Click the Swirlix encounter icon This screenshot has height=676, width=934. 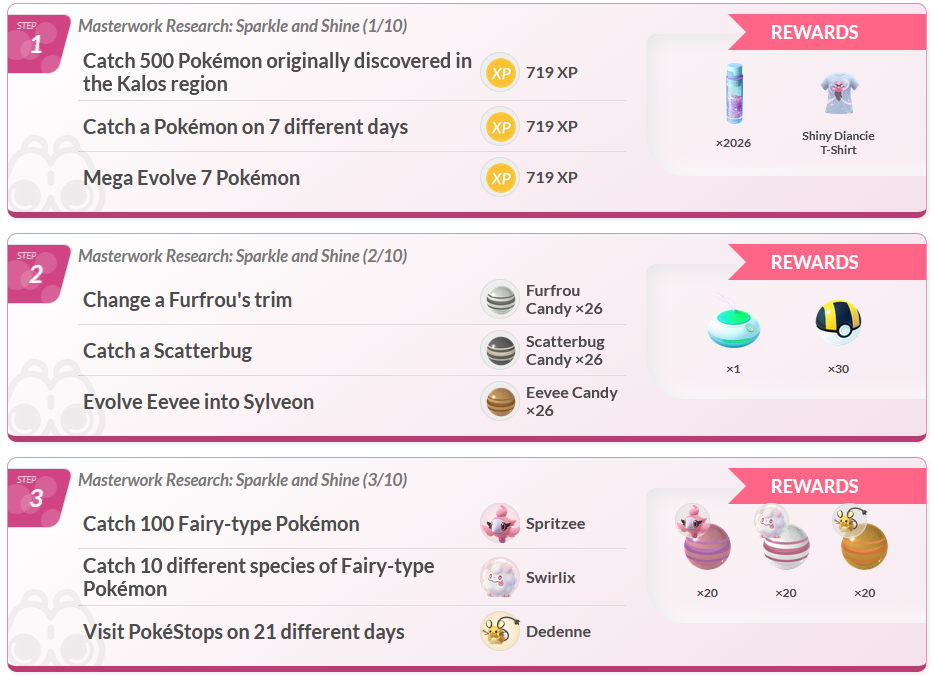click(x=500, y=577)
